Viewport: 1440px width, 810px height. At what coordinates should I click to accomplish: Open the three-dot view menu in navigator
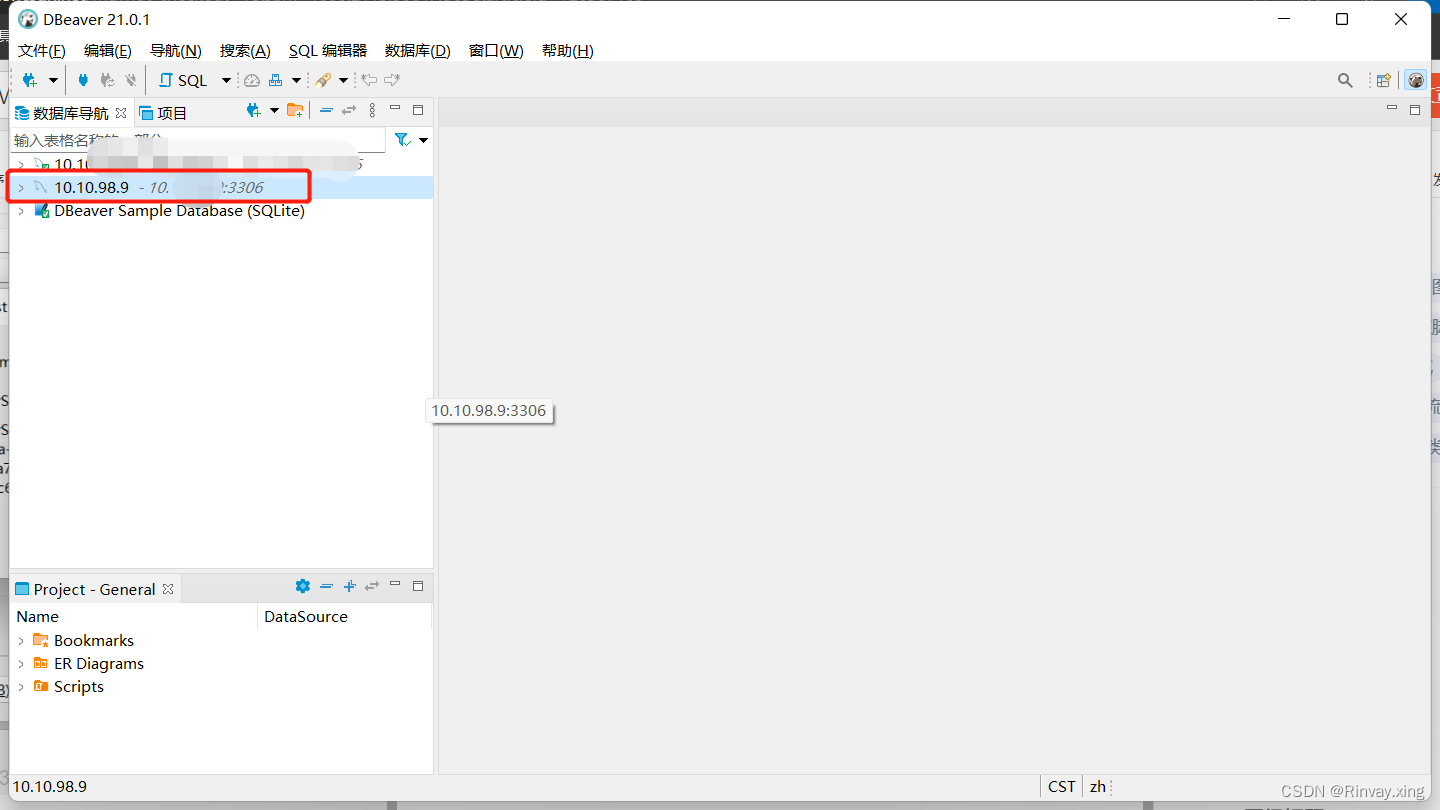372,110
